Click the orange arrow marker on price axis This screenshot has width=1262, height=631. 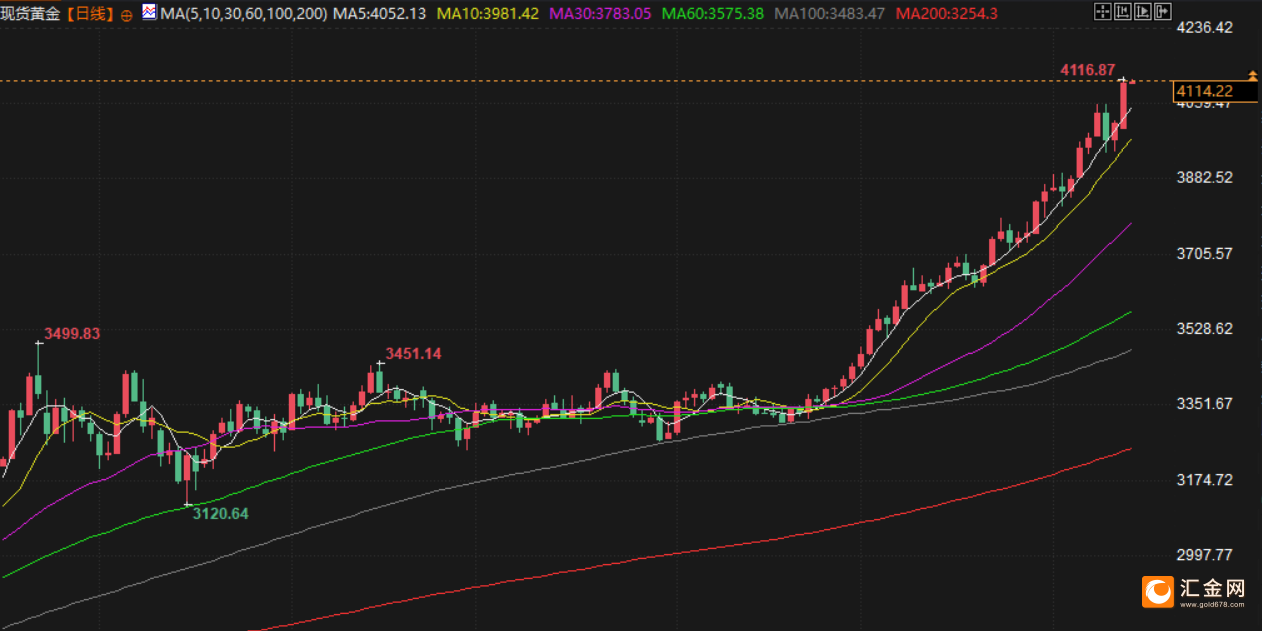[x=1252, y=76]
